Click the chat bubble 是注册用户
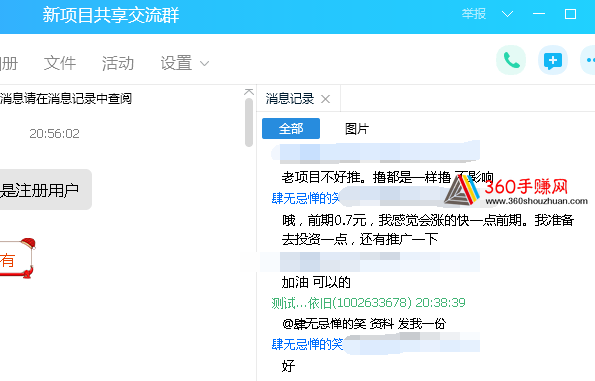Viewport: 595px width, 381px height. click(x=46, y=190)
